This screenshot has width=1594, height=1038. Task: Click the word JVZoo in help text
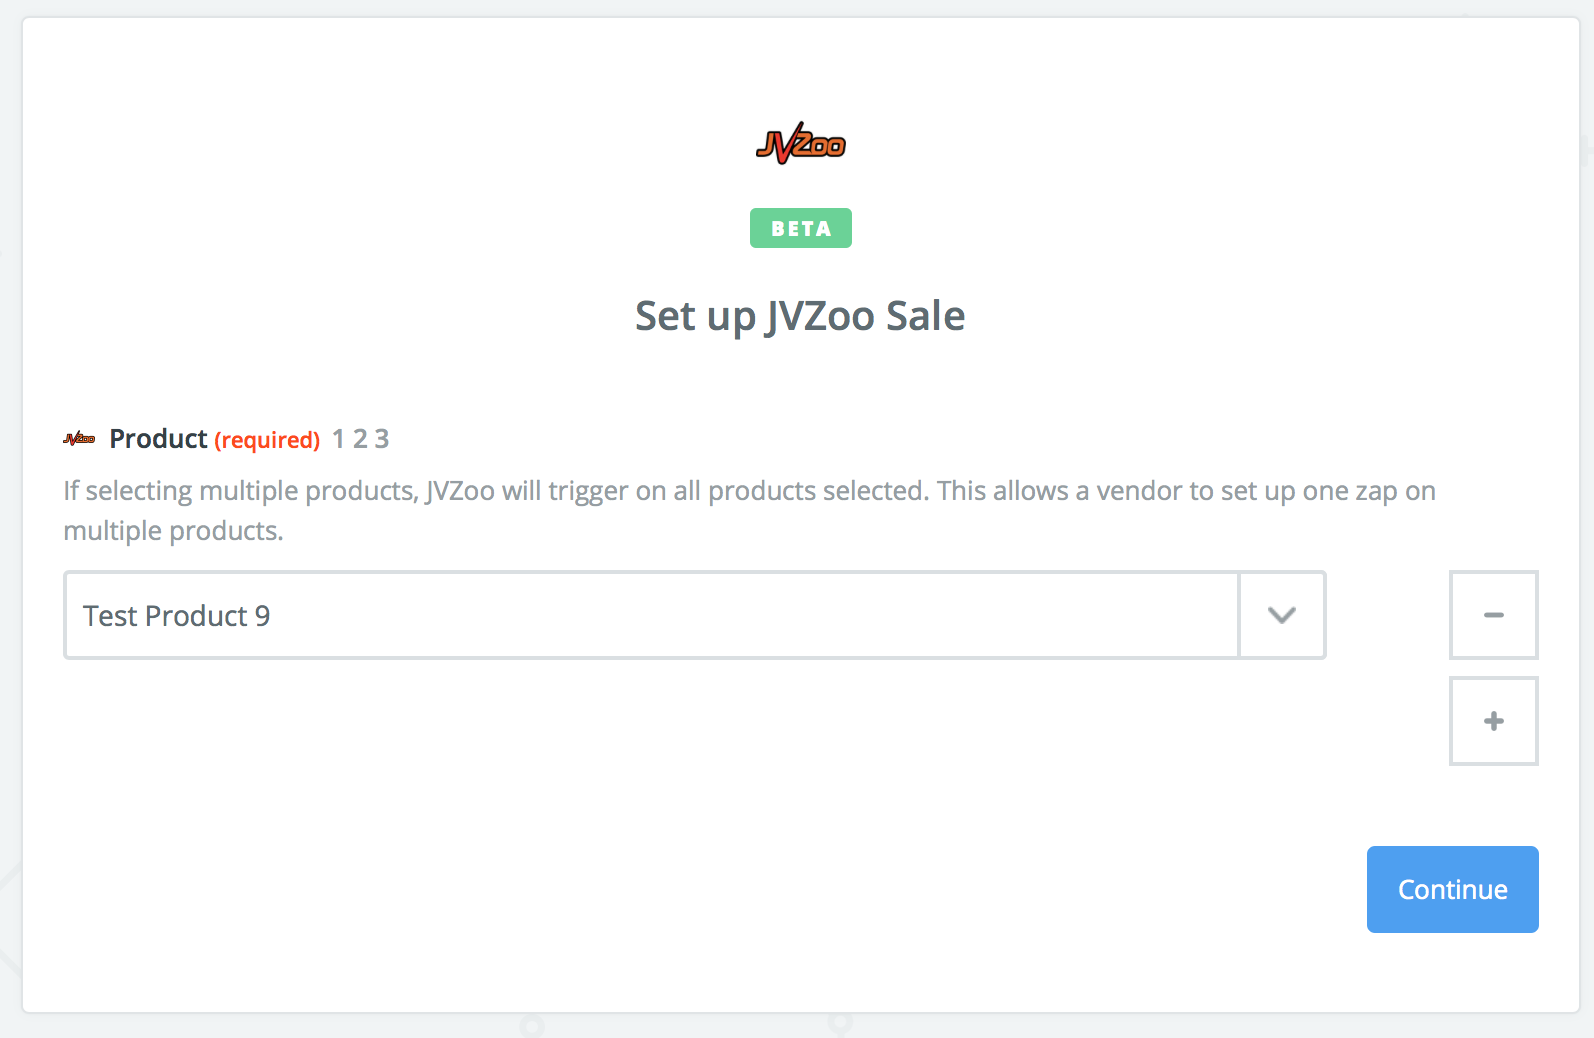coord(460,491)
